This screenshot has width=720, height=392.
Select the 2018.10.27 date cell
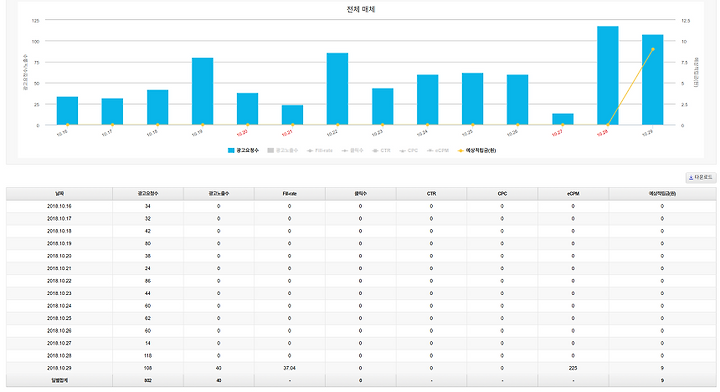pyautogui.click(x=59, y=343)
